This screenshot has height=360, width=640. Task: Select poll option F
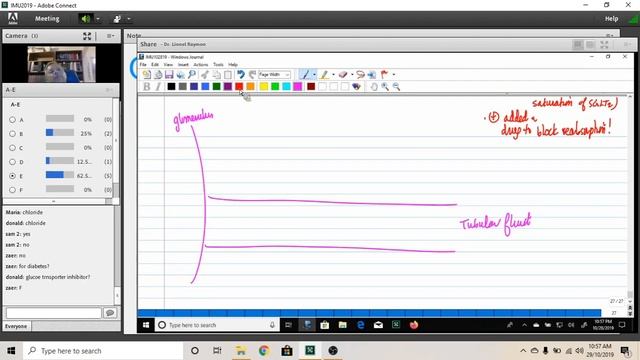[12, 190]
